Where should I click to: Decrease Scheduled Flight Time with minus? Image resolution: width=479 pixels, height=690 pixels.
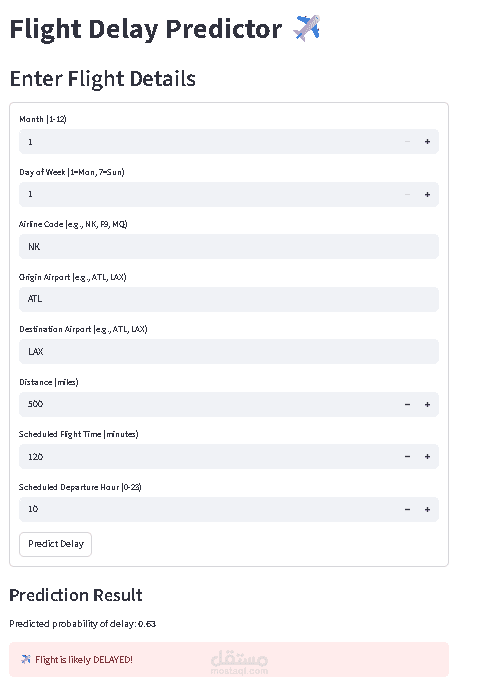407,457
